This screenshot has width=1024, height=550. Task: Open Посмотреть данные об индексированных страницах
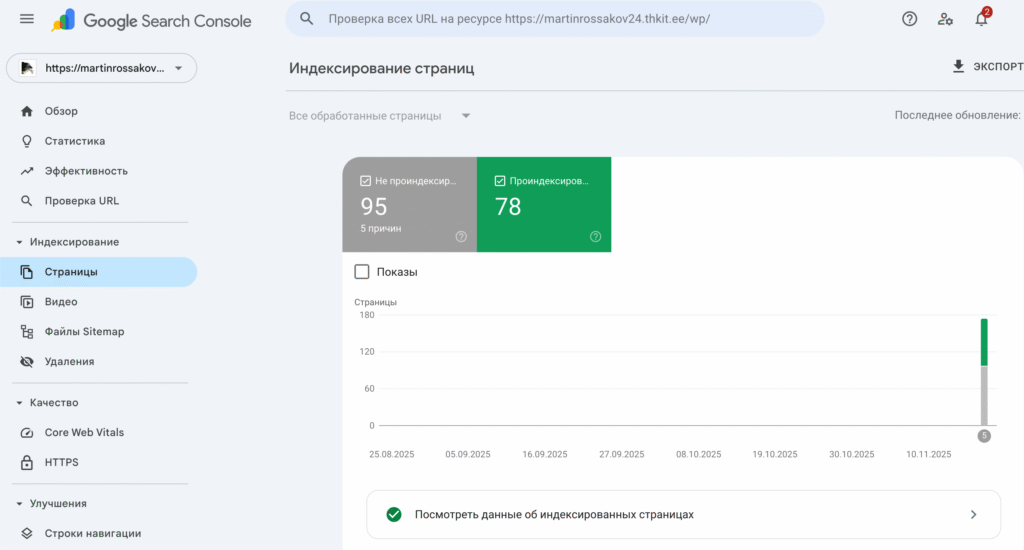[683, 514]
